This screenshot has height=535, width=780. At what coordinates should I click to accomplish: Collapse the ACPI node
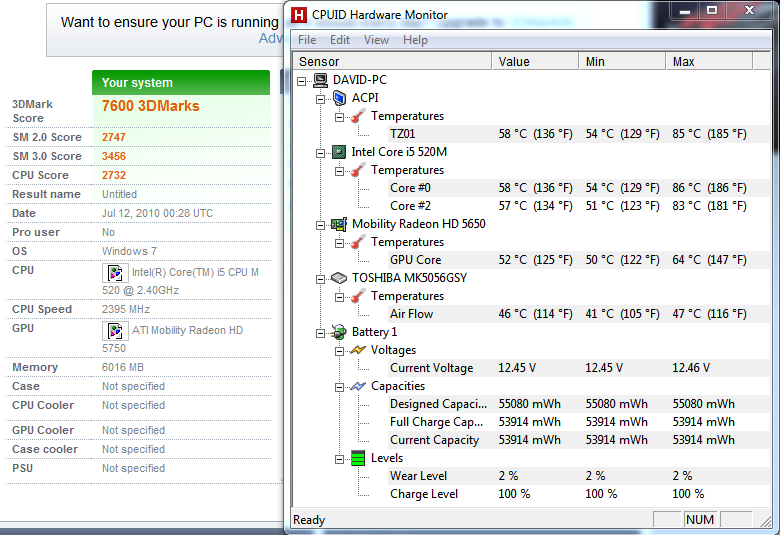click(320, 99)
